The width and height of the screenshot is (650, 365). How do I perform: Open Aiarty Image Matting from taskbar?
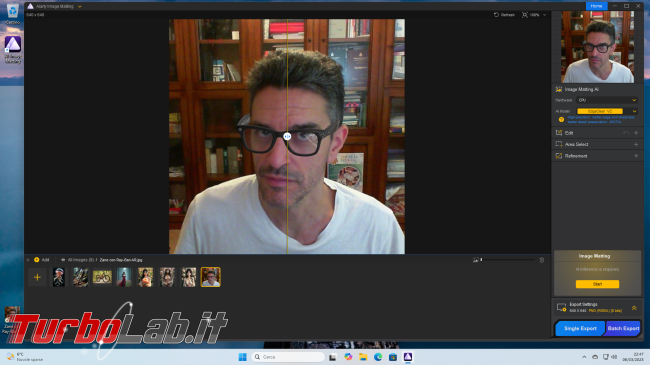pyautogui.click(x=408, y=357)
